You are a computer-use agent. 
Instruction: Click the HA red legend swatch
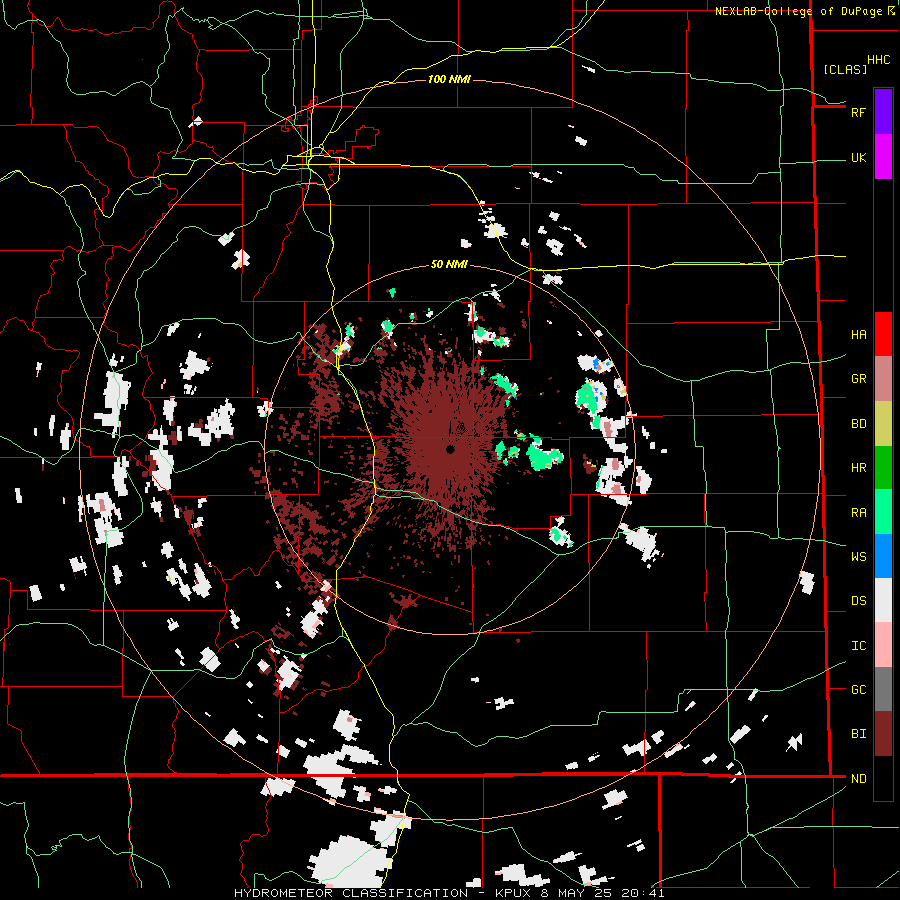pos(883,334)
